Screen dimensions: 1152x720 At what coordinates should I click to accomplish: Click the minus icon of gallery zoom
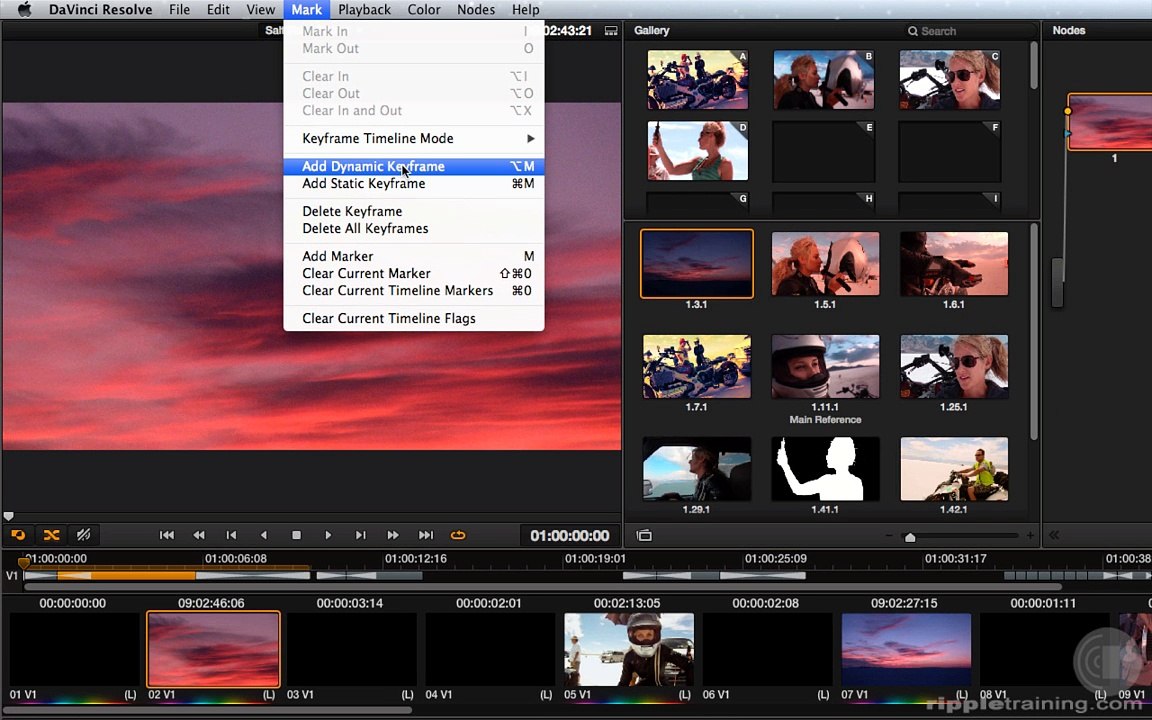(889, 536)
